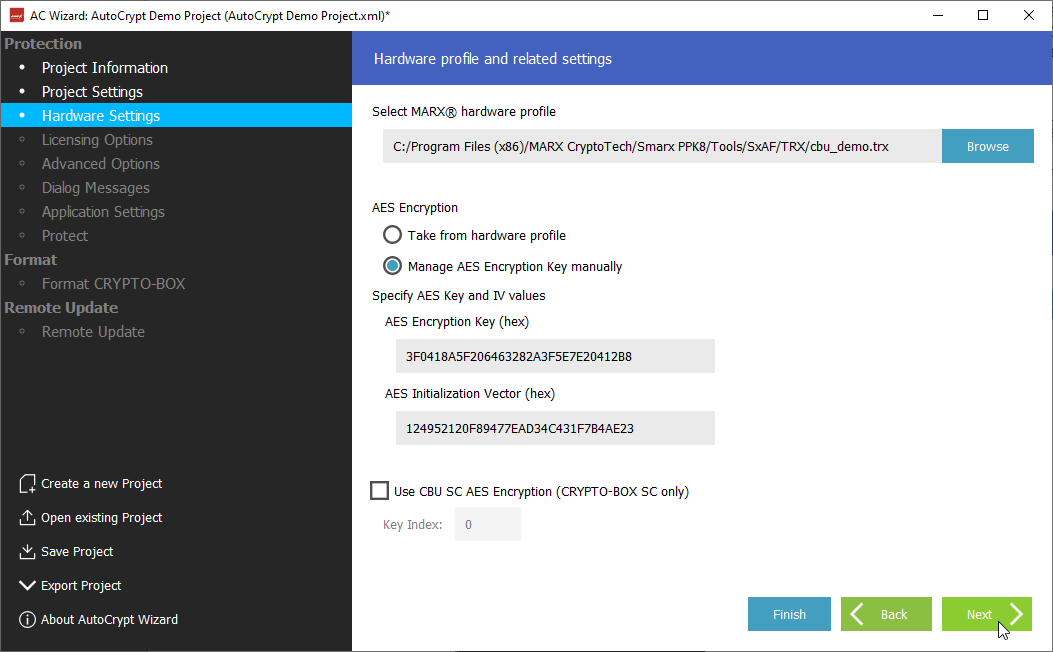This screenshot has width=1053, height=652.
Task: Enable Use CBU SC AES Encryption checkbox
Action: [380, 491]
